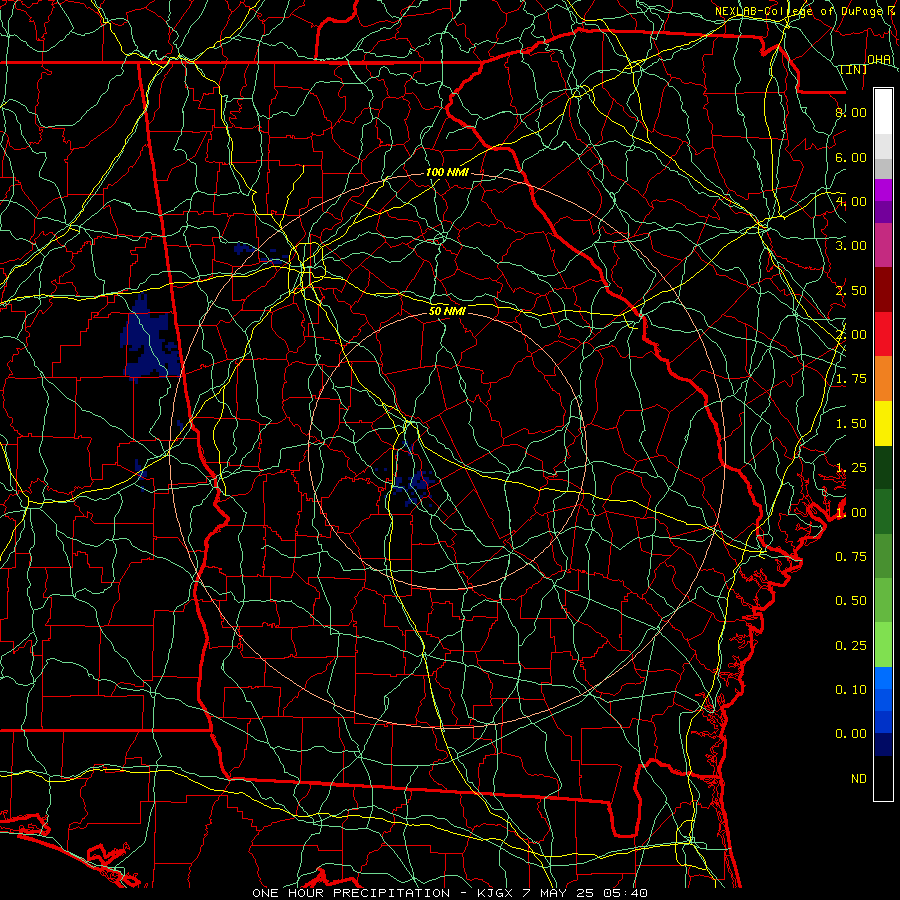Select the white swatch on color scale
Image resolution: width=900 pixels, height=900 pixels.
point(883,112)
